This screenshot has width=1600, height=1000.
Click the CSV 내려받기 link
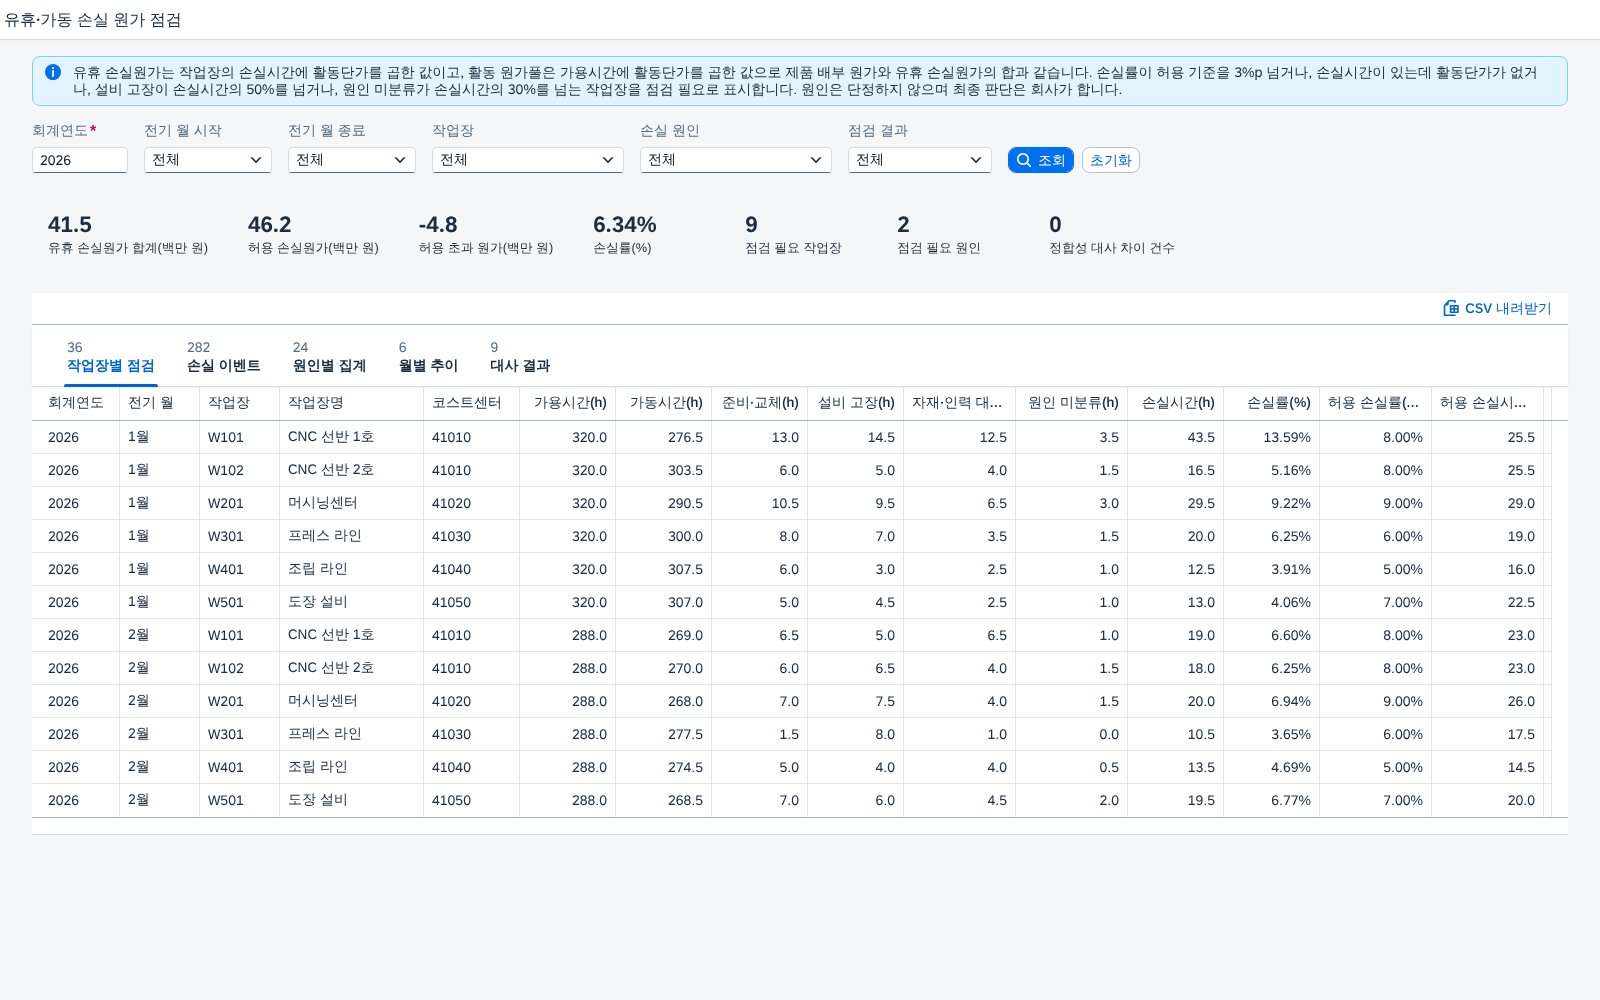pyautogui.click(x=1497, y=308)
